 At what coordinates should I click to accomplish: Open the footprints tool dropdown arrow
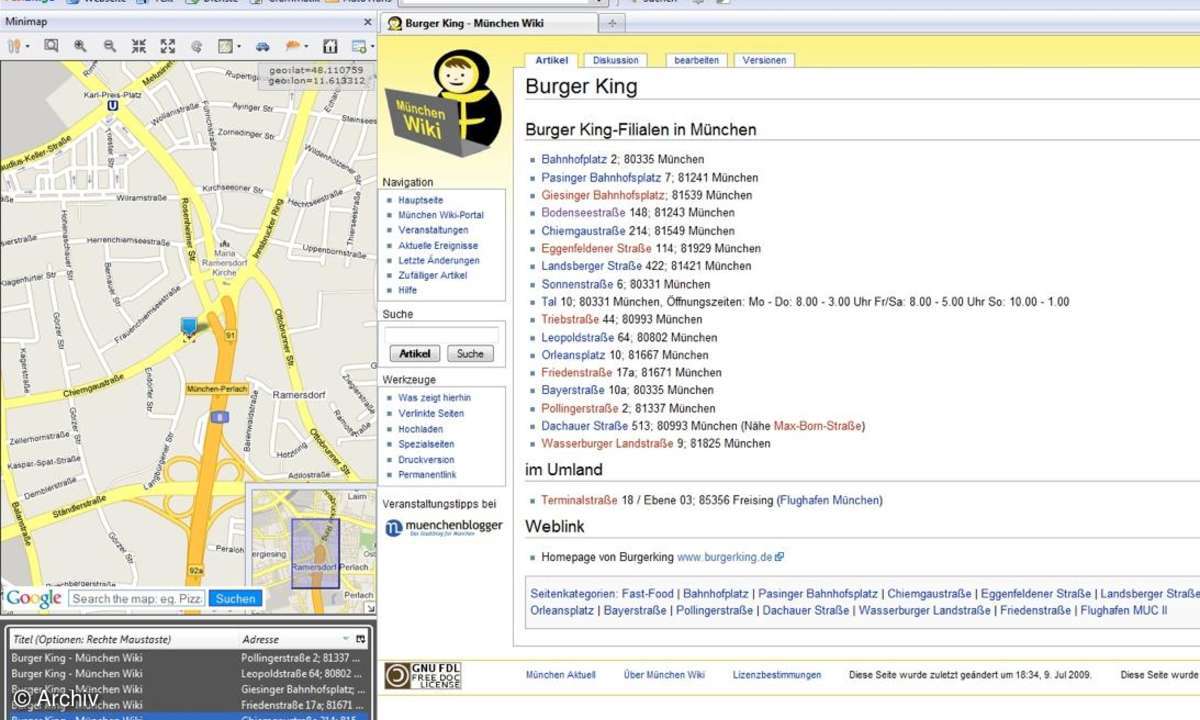tap(27, 46)
